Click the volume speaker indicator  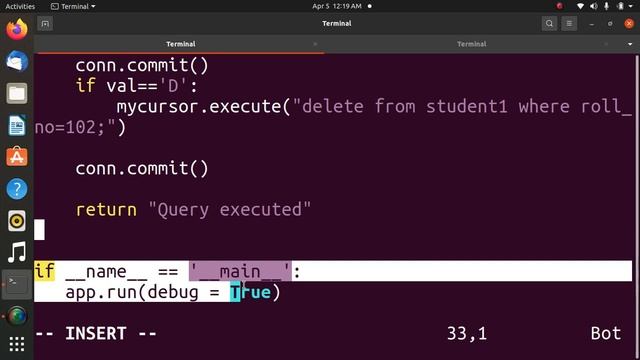[x=593, y=6]
